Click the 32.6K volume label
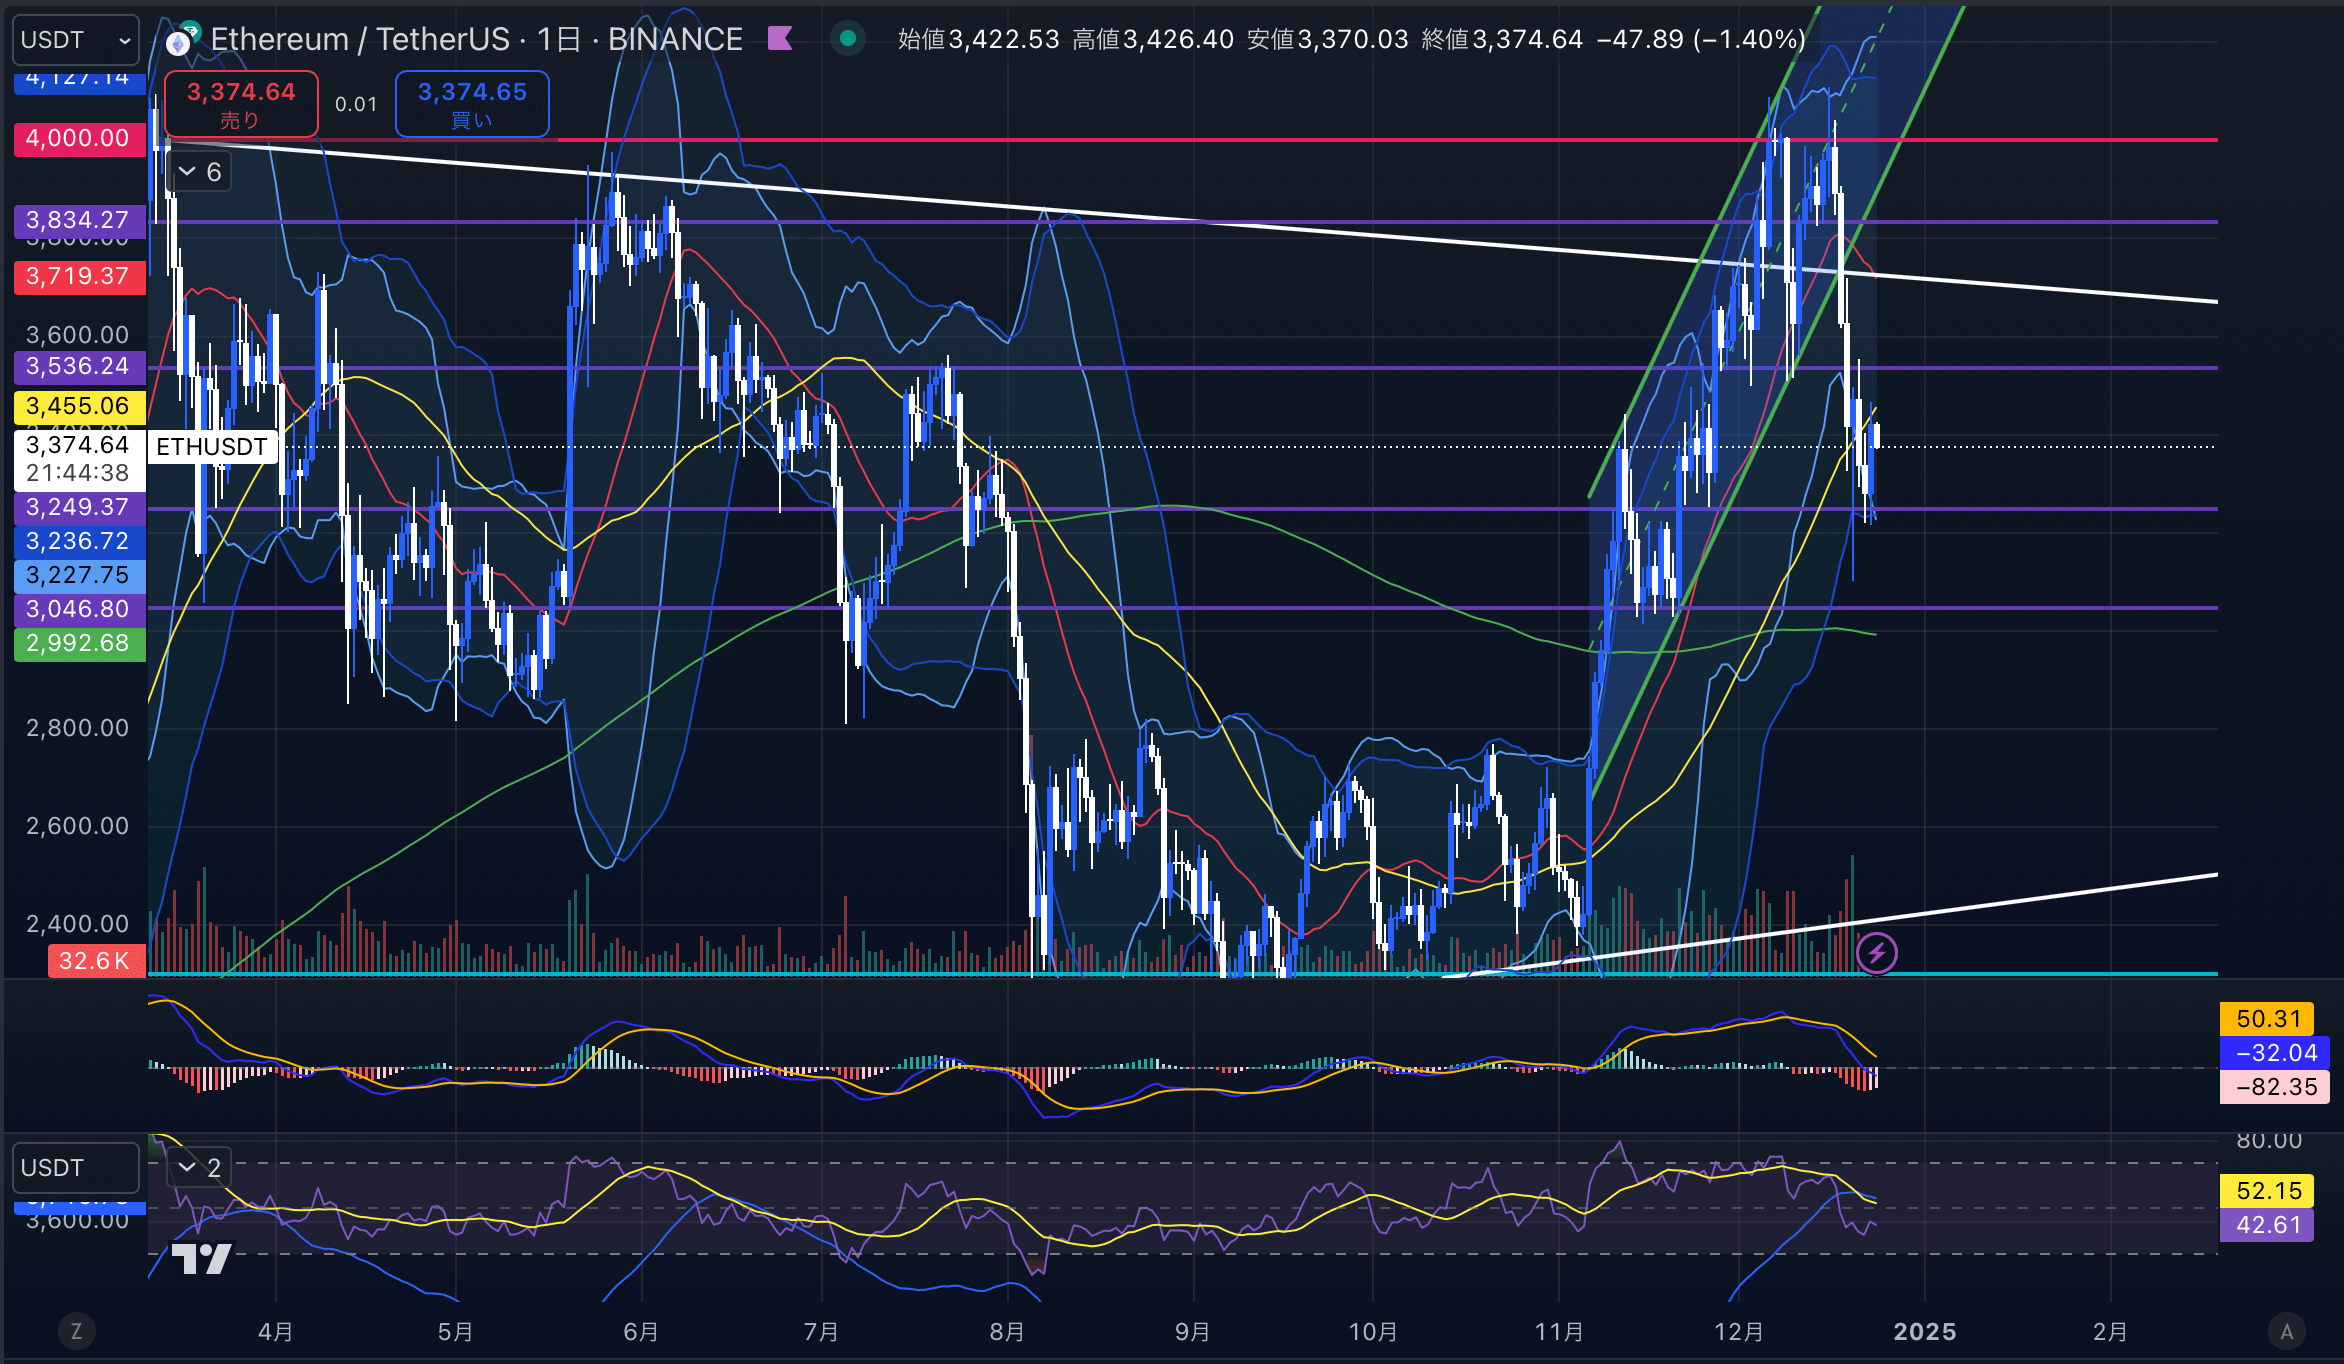Image resolution: width=2344 pixels, height=1364 pixels. [x=96, y=961]
